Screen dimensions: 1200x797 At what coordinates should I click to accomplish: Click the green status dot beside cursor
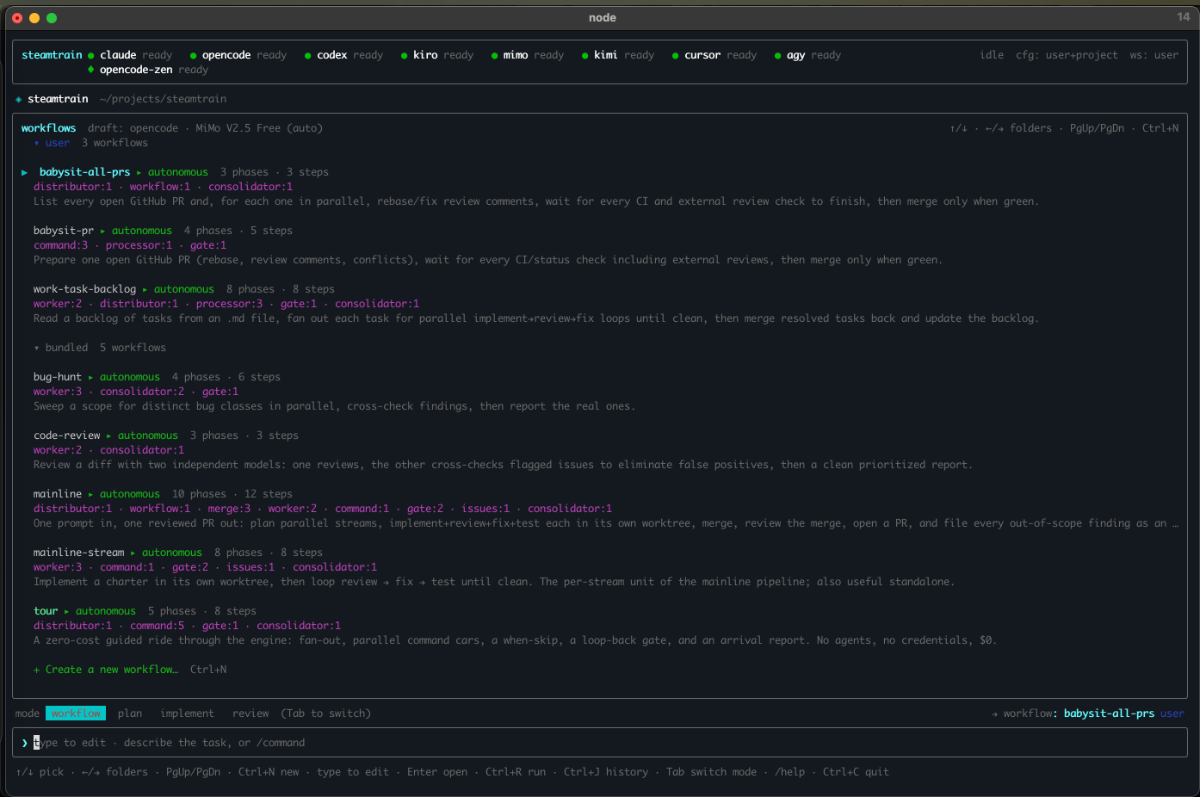[x=675, y=56]
